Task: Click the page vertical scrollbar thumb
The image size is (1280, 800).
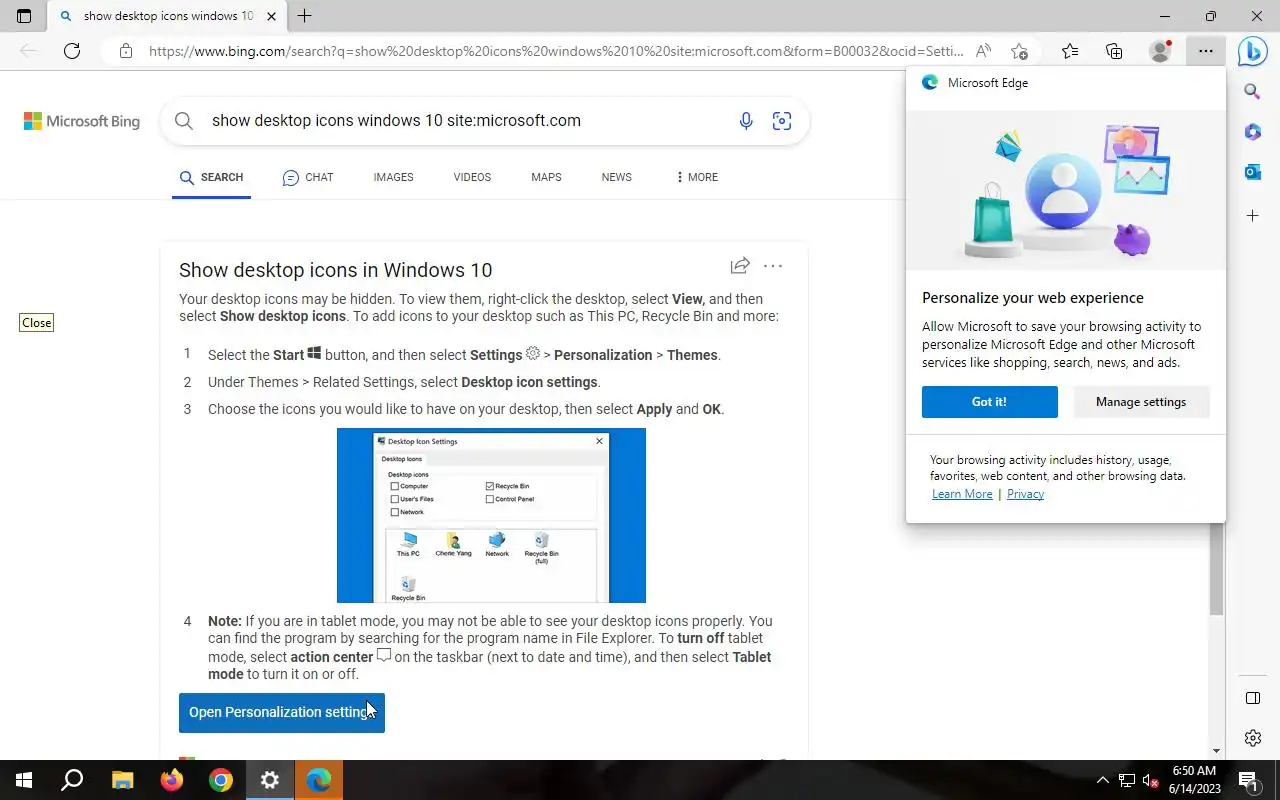Action: point(1217,568)
